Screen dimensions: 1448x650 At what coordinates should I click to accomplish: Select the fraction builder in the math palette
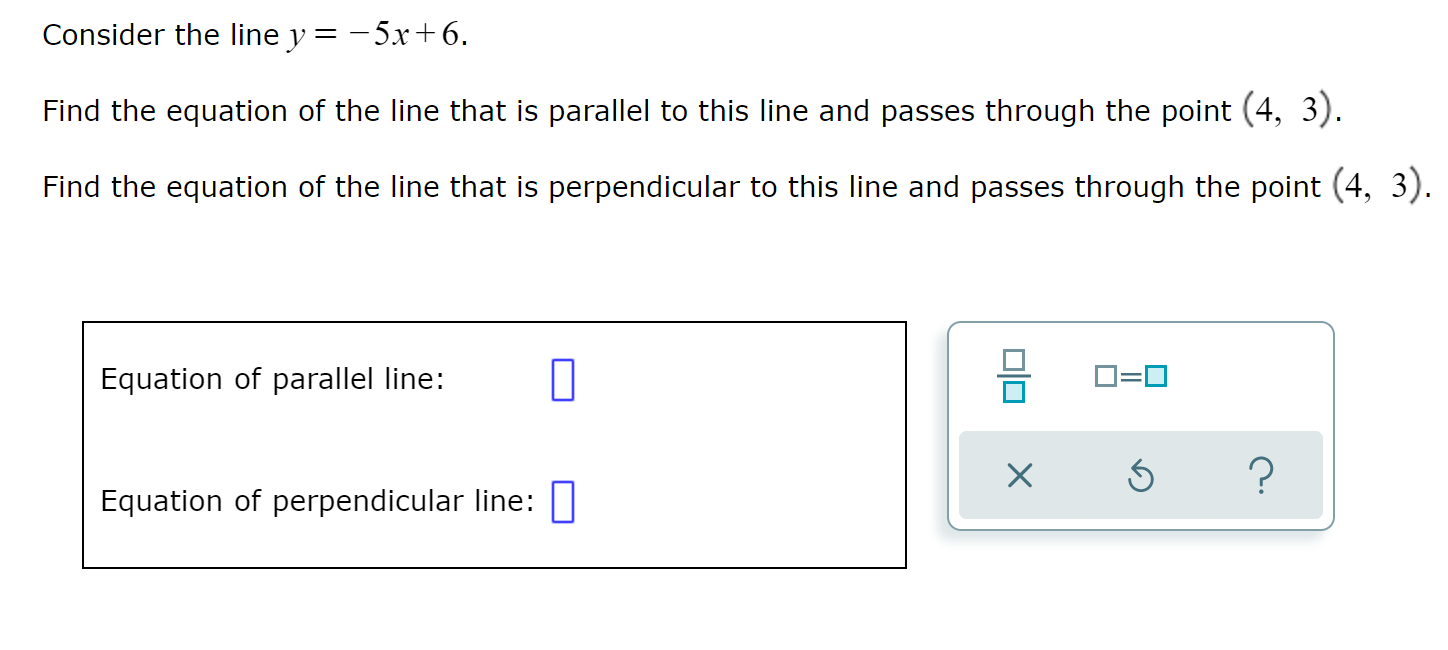pos(1015,378)
